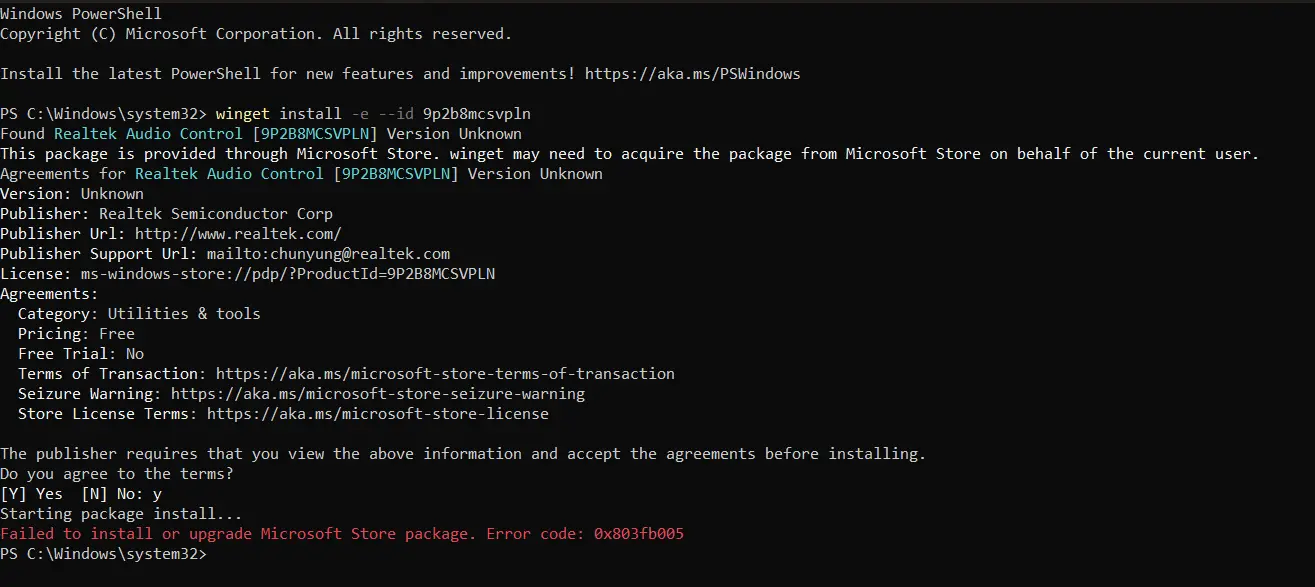This screenshot has height=587, width=1315.
Task: Open the mailto:chunyung@realtek.com support link
Action: coord(328,254)
